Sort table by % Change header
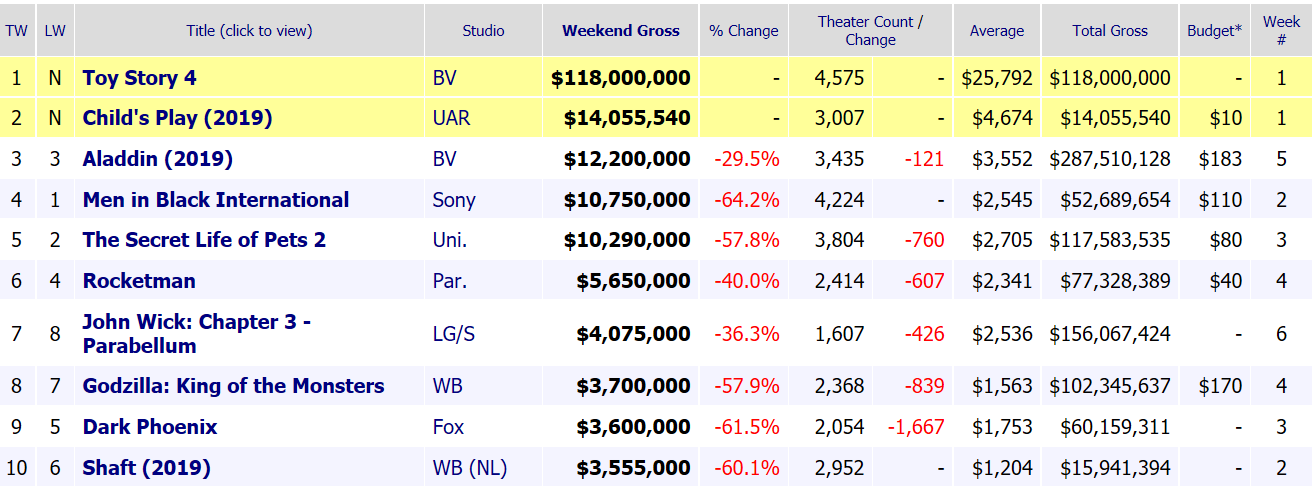The image size is (1313, 486). click(x=743, y=31)
